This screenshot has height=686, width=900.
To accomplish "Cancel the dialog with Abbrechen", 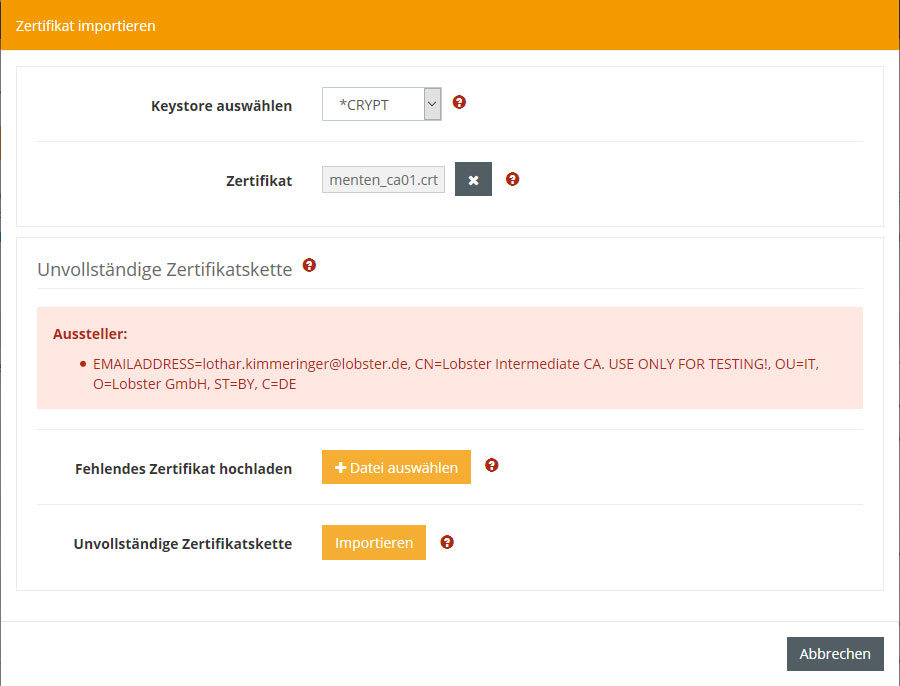I will point(834,654).
